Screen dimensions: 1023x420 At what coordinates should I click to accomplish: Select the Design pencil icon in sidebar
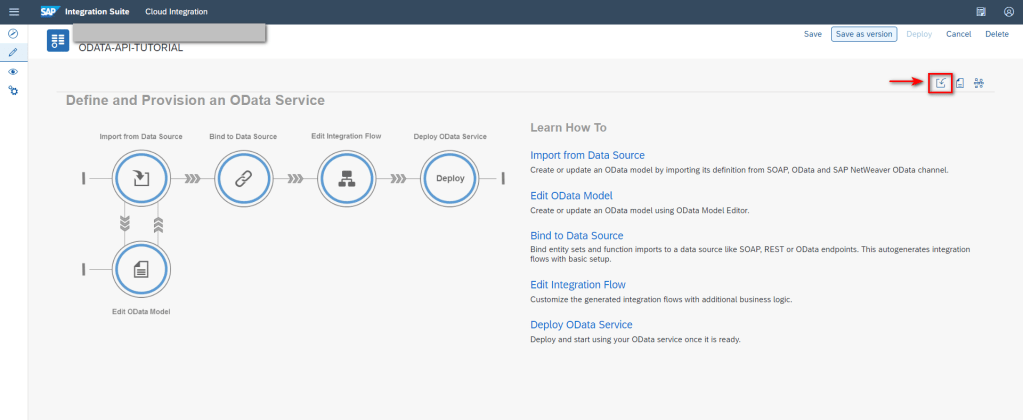[x=13, y=52]
